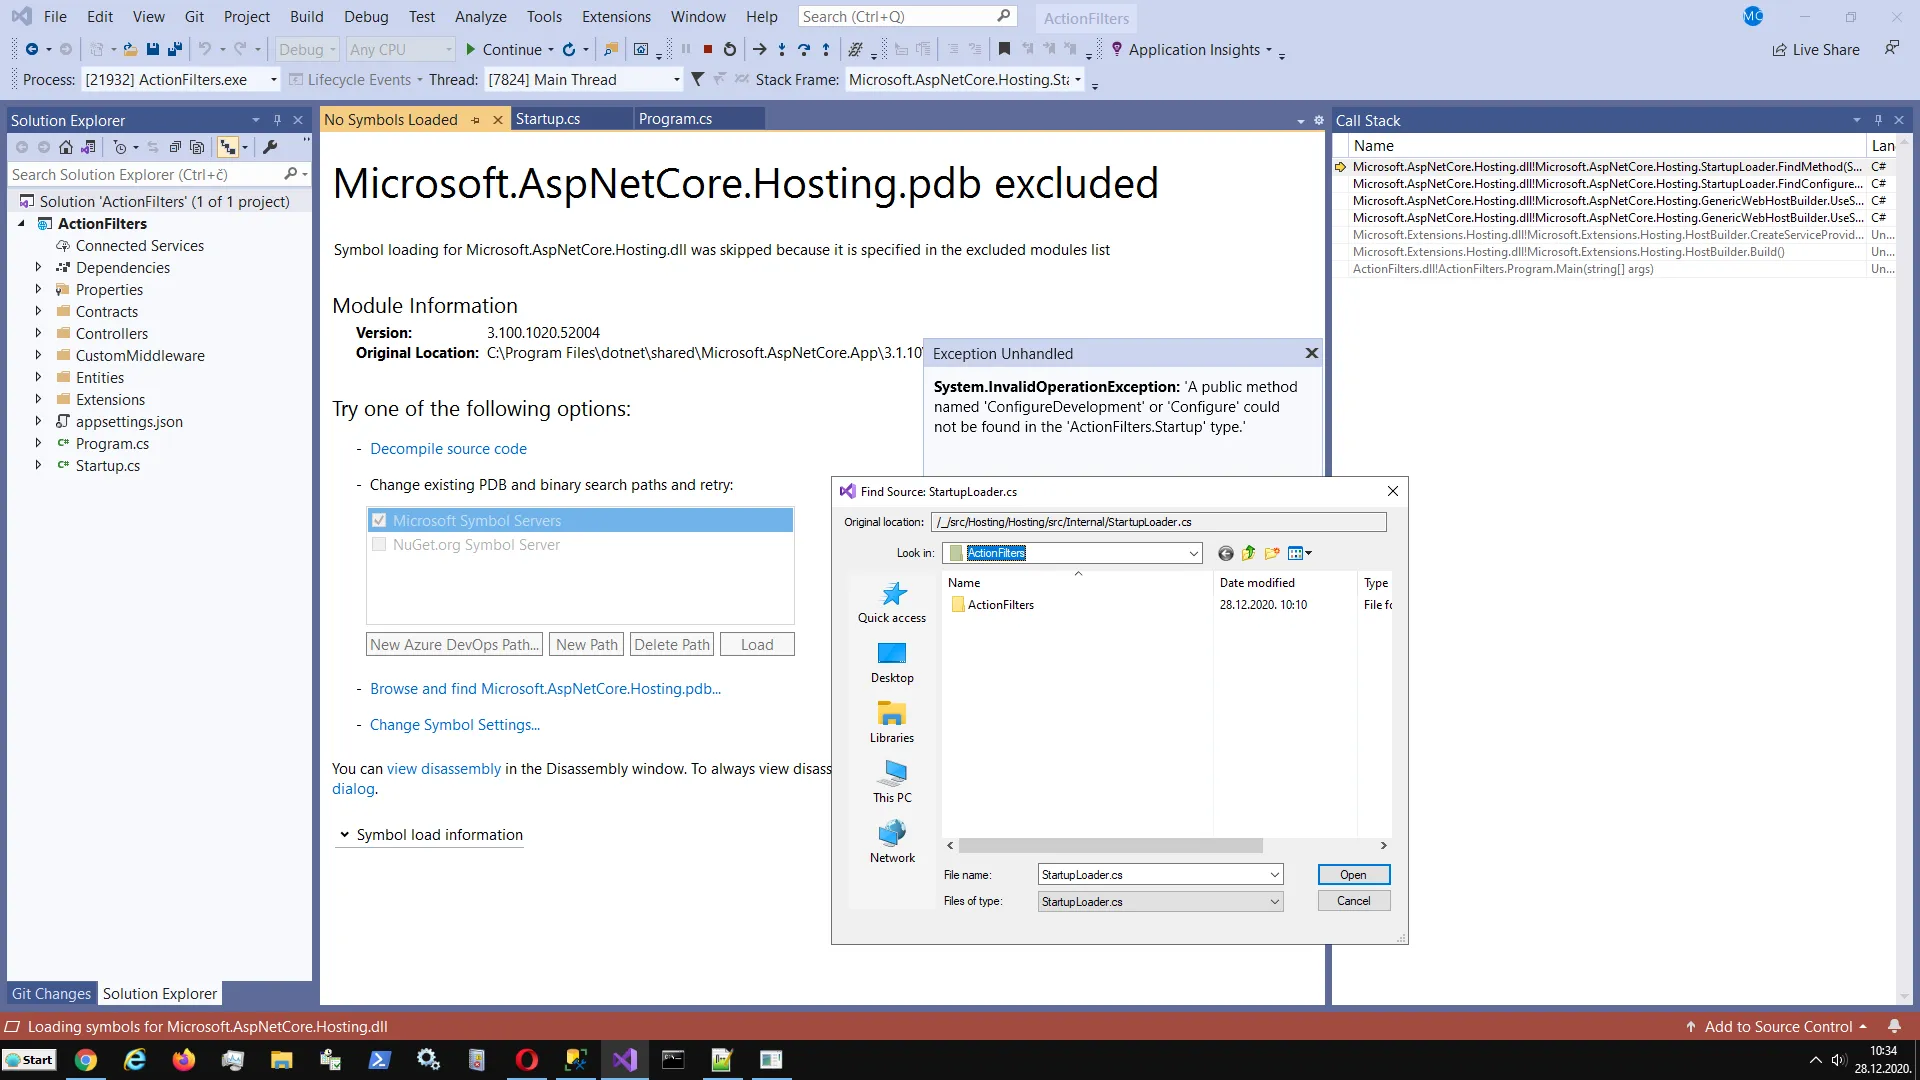This screenshot has height=1080, width=1920.
Task: Expand the Controllers folder node
Action: click(38, 333)
